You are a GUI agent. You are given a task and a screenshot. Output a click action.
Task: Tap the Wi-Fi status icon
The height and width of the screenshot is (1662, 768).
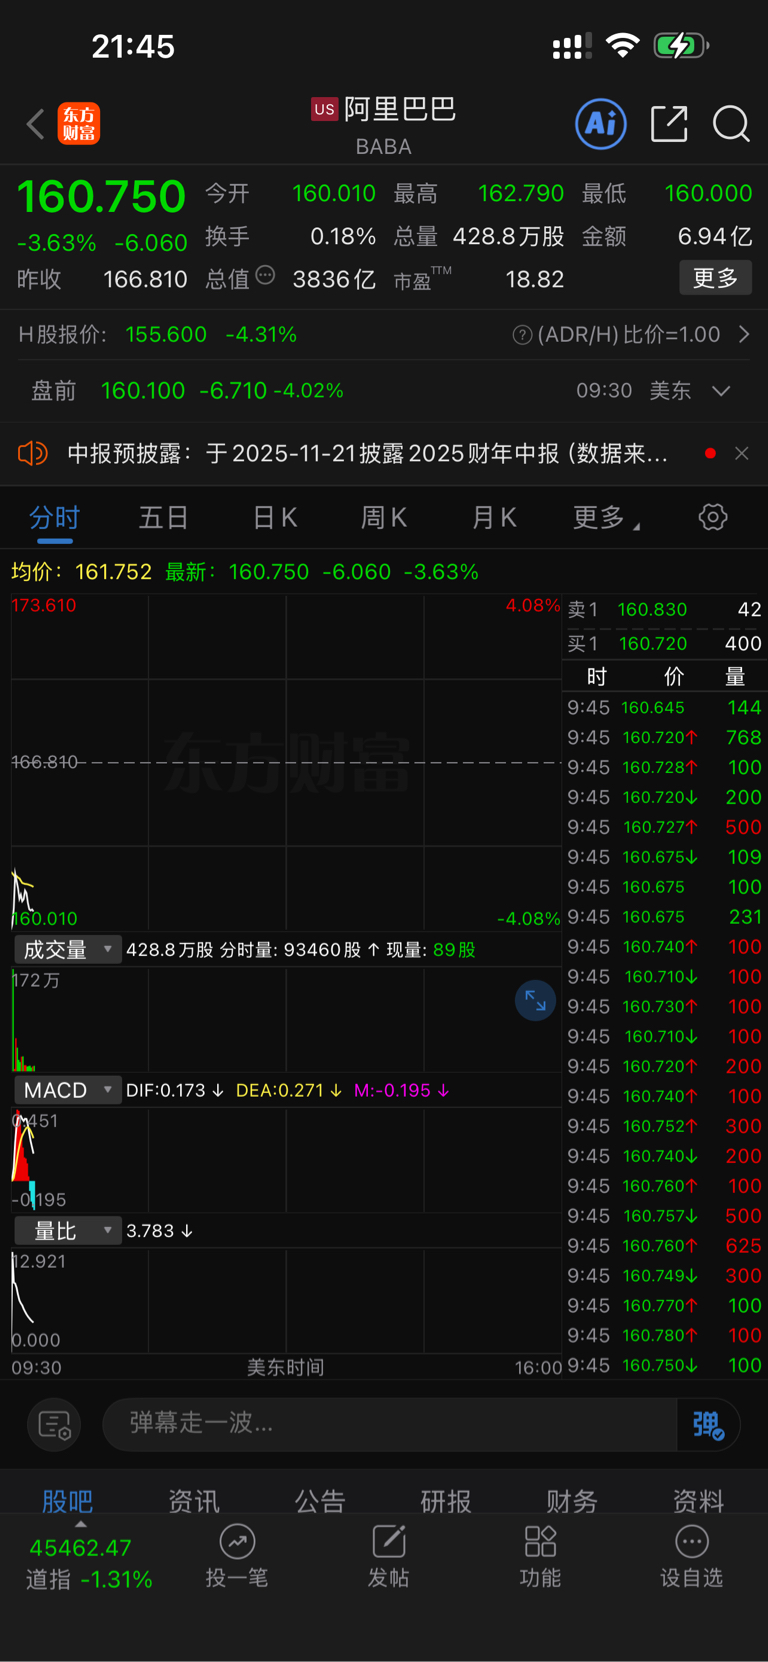tap(623, 45)
